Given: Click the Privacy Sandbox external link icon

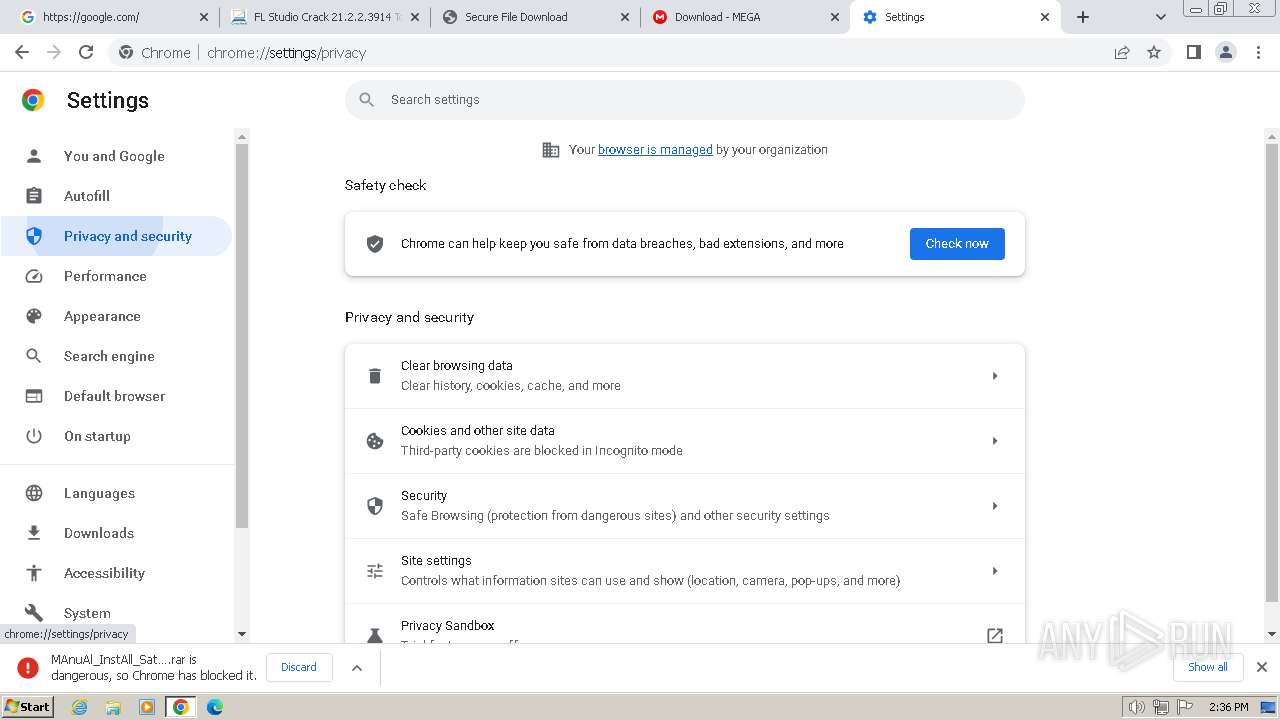Looking at the screenshot, I should tap(995, 635).
